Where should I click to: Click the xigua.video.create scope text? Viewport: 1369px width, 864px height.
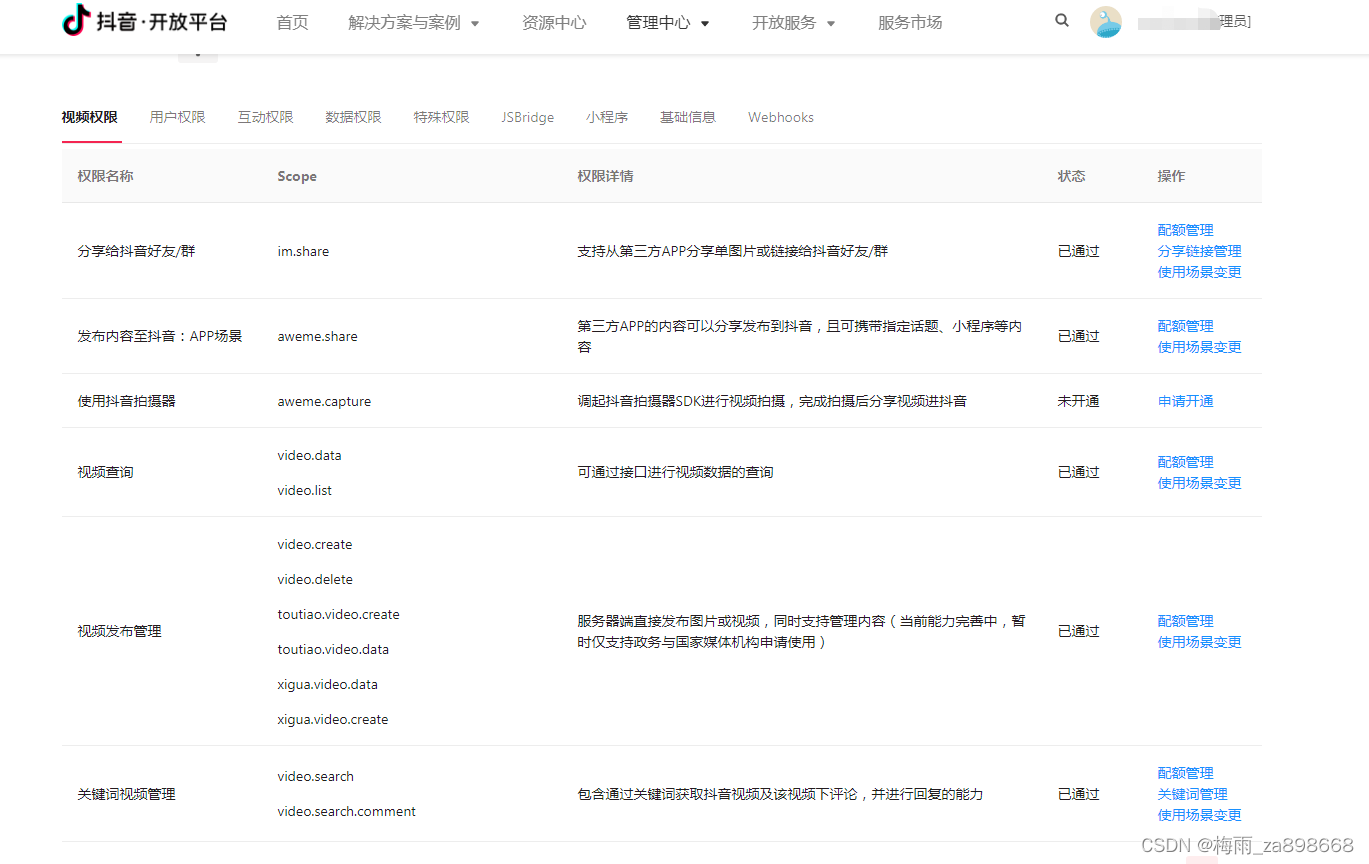coord(332,719)
